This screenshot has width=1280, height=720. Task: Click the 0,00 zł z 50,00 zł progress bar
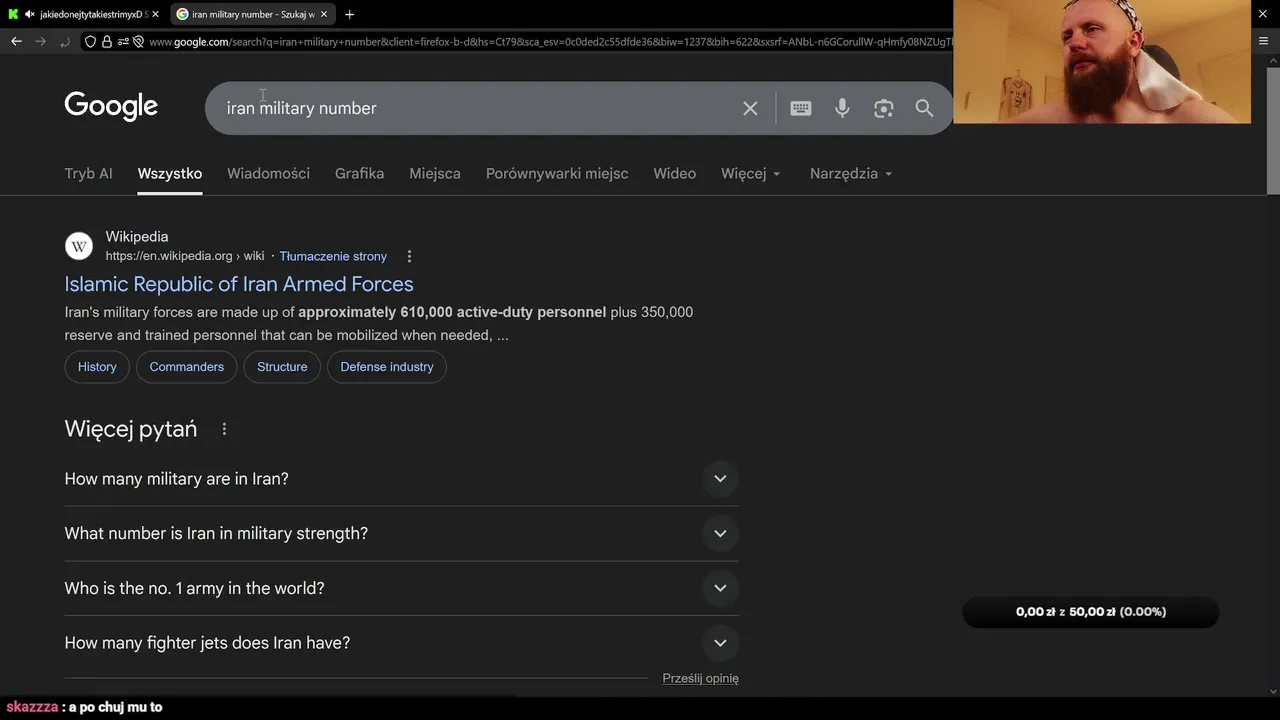(x=1091, y=612)
